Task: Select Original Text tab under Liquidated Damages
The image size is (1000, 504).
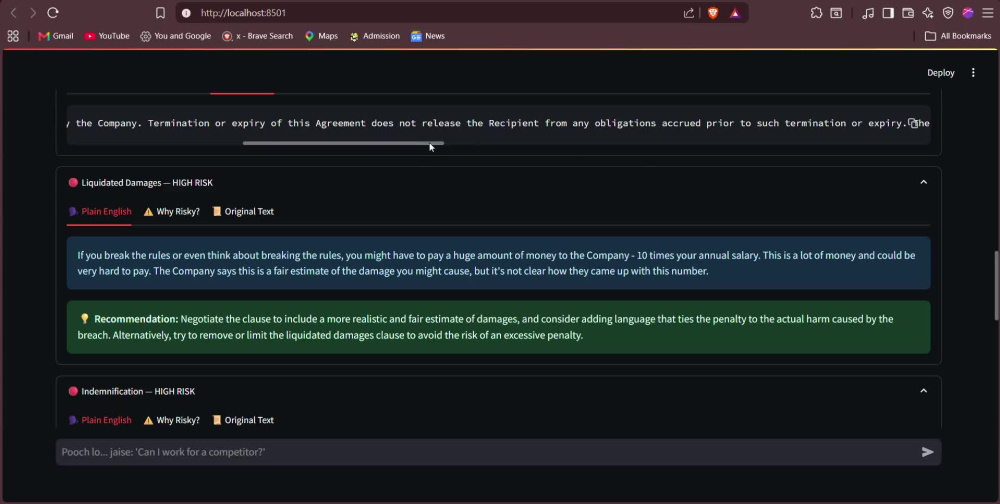Action: [x=242, y=212]
